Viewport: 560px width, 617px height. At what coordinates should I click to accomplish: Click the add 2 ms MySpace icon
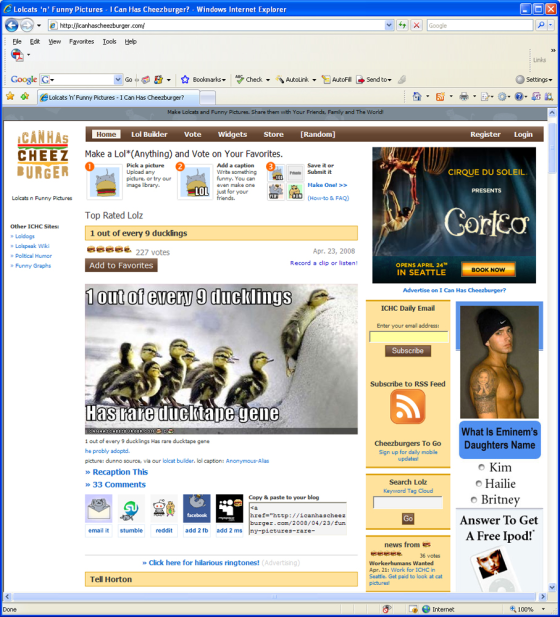[229, 509]
